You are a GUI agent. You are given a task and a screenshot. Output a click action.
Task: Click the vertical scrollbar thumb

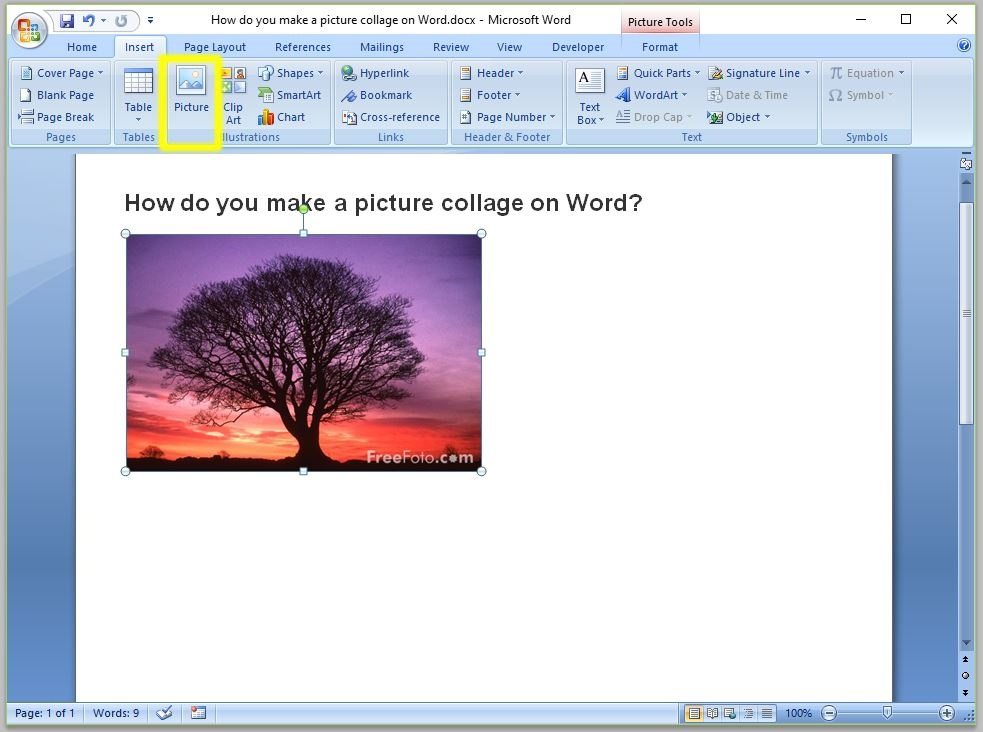click(x=966, y=313)
